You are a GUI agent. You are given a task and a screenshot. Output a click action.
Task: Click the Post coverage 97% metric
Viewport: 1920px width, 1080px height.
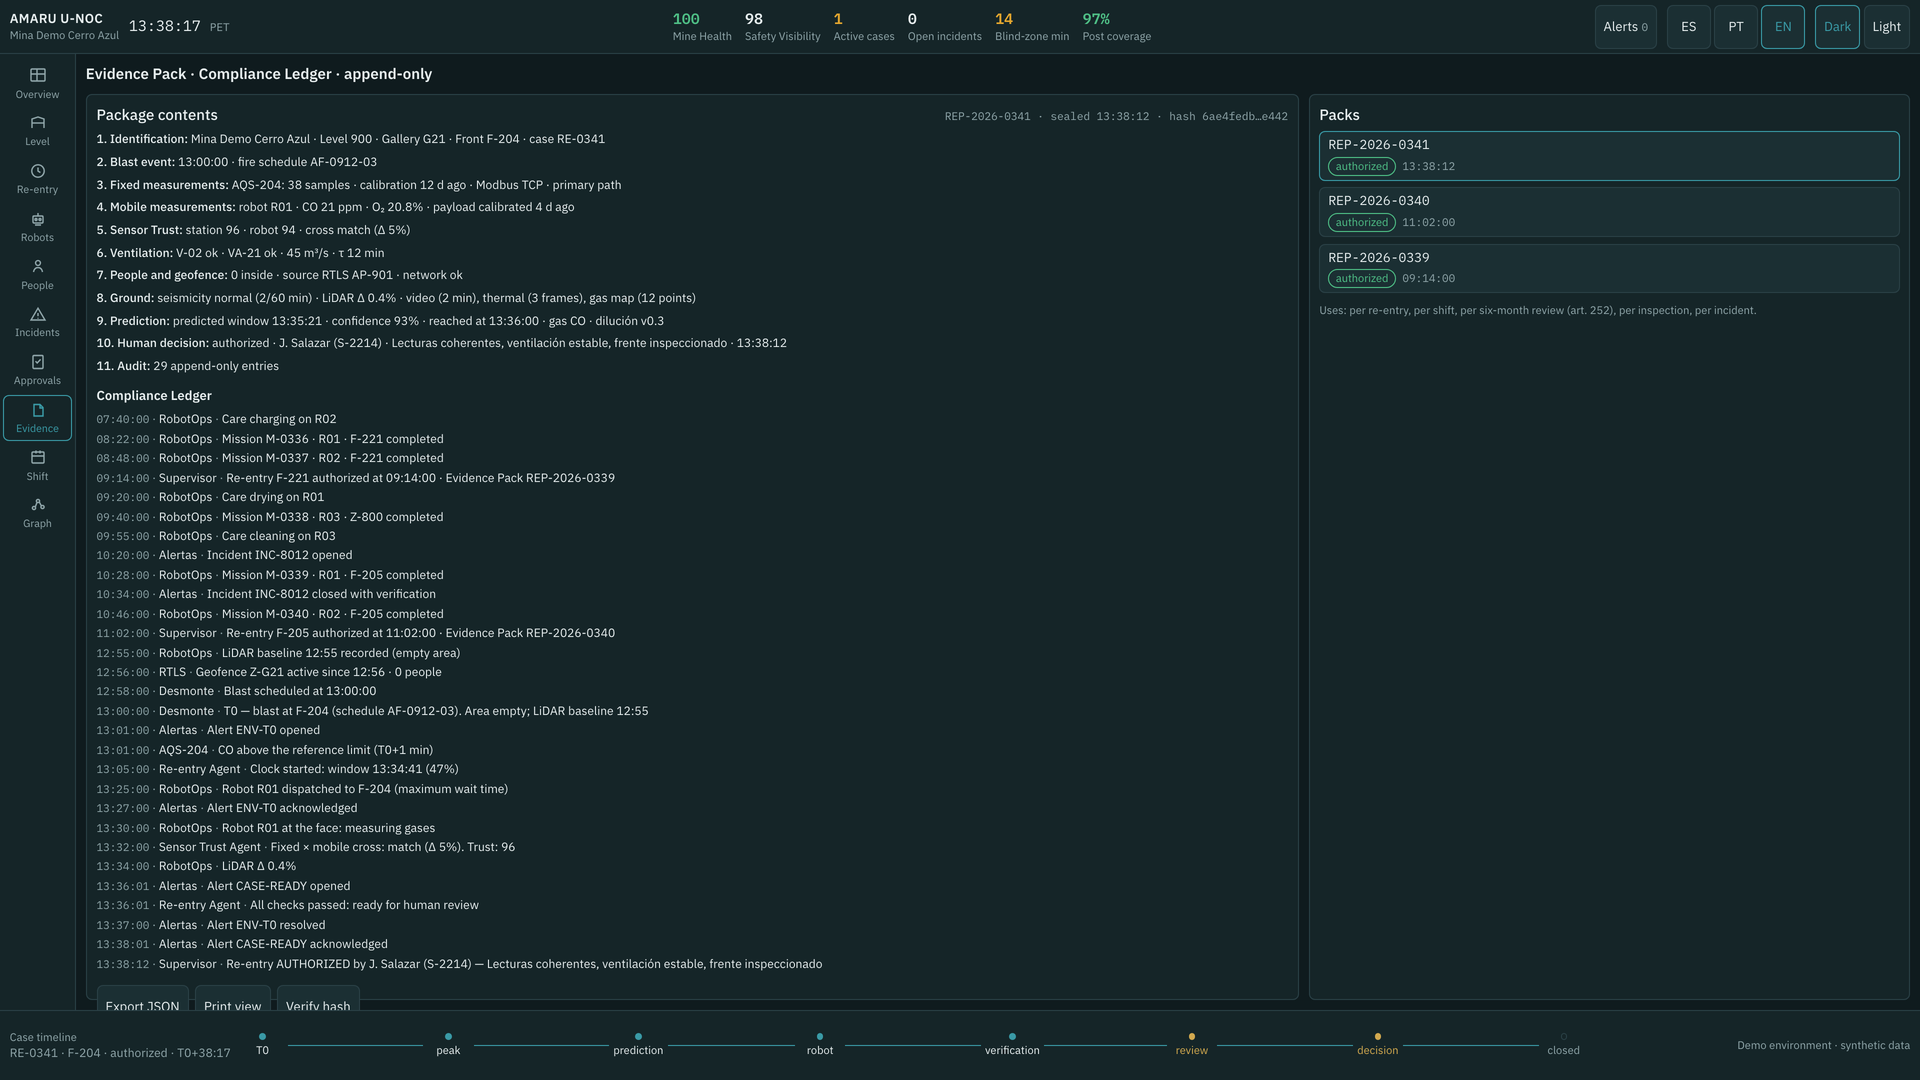[x=1116, y=27]
